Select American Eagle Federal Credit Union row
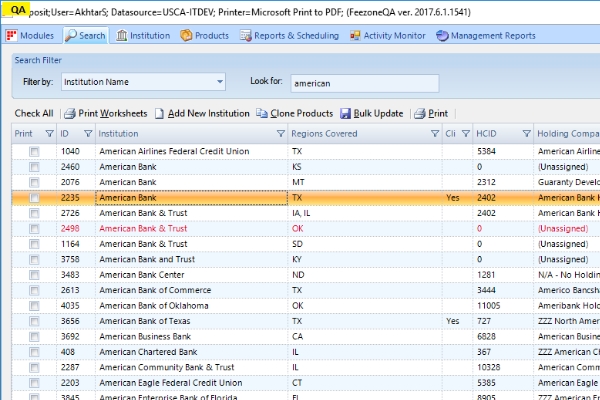This screenshot has width=600, height=400. pyautogui.click(x=306, y=383)
